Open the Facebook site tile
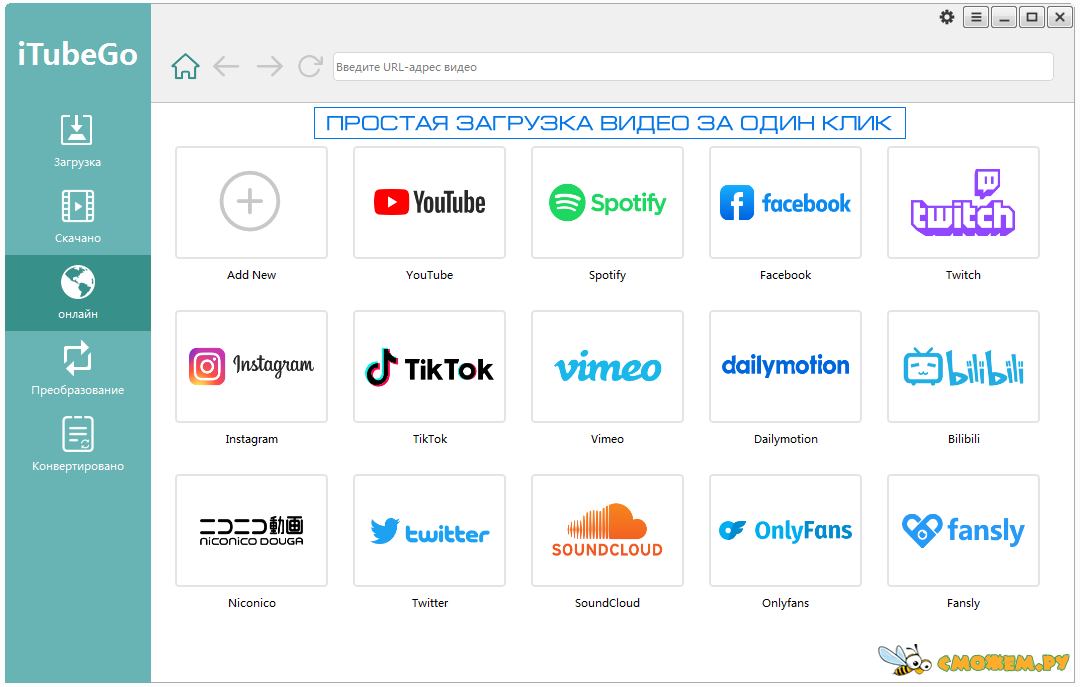This screenshot has height=687, width=1080. coord(785,203)
